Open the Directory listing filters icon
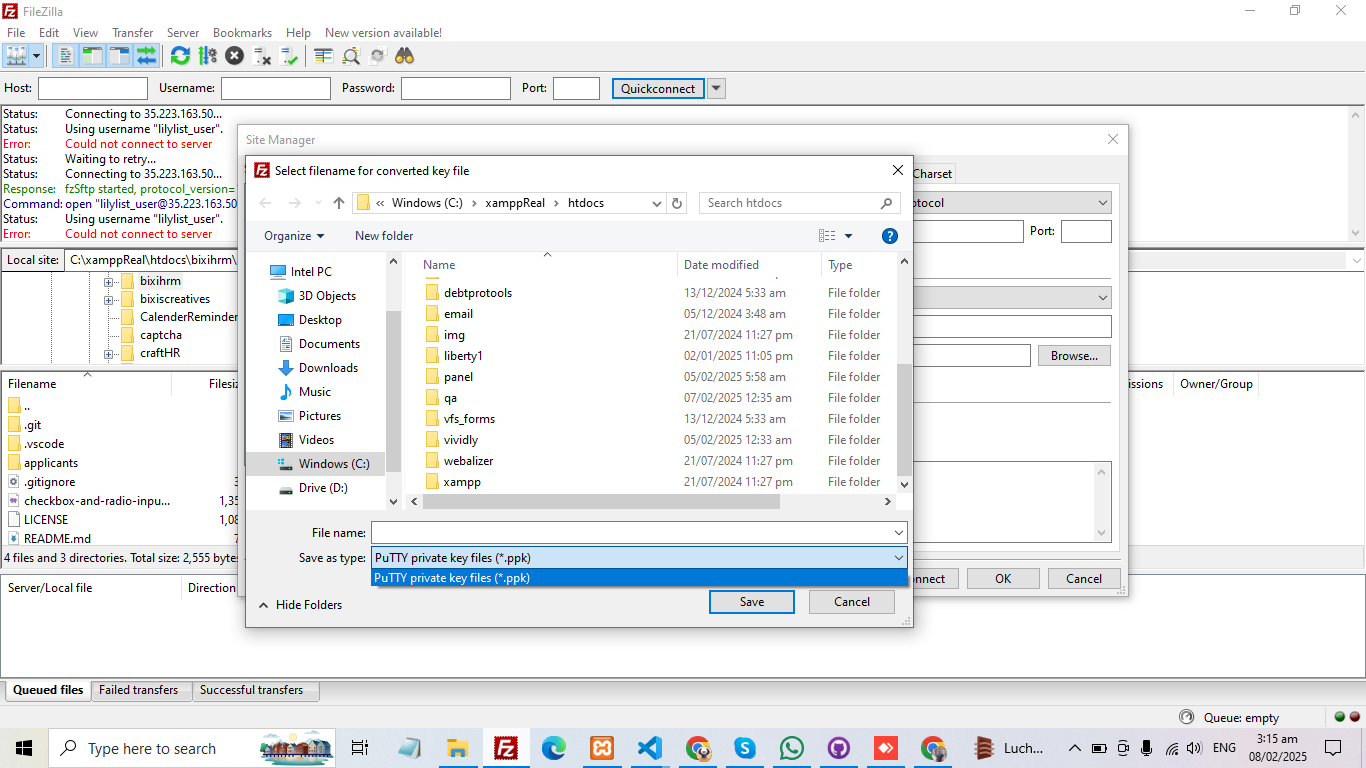Viewport: 1366px width, 768px height. [323, 56]
